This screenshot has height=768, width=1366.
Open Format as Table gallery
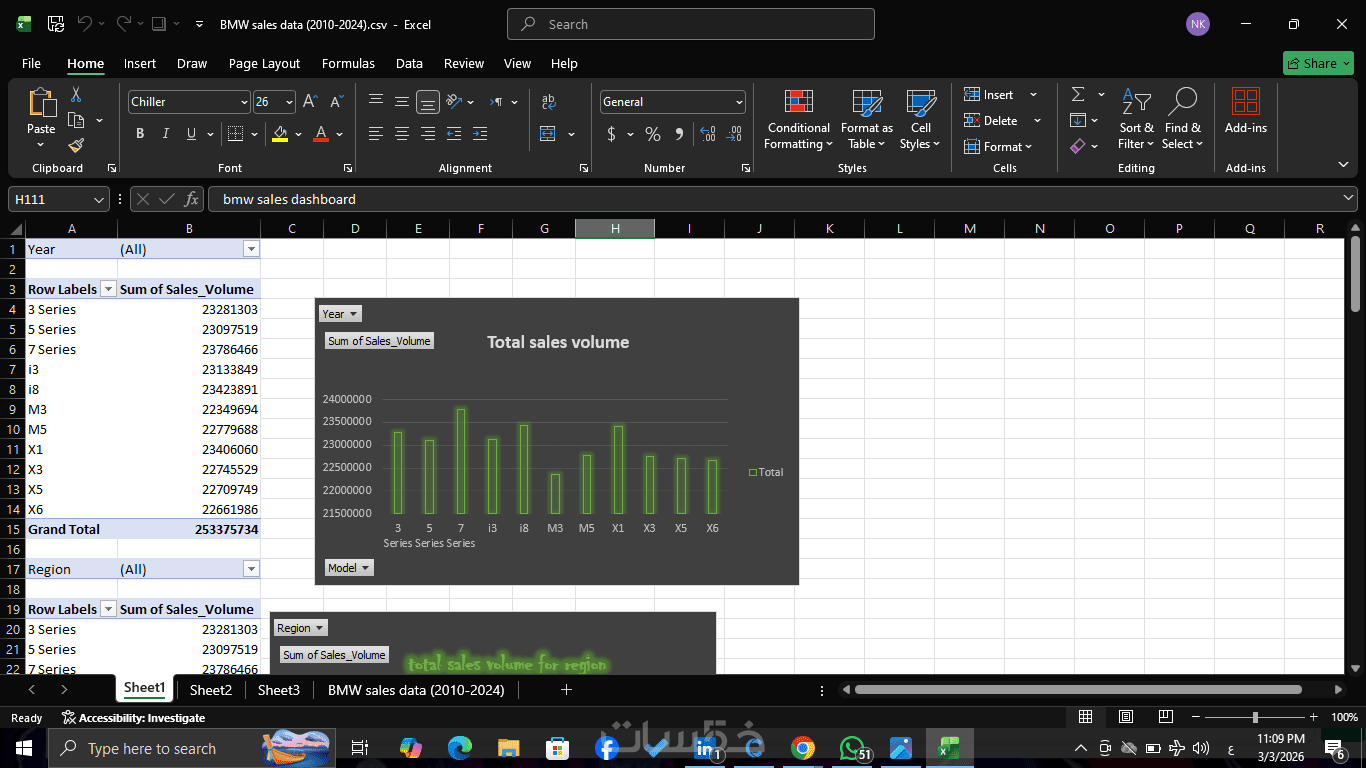(867, 119)
